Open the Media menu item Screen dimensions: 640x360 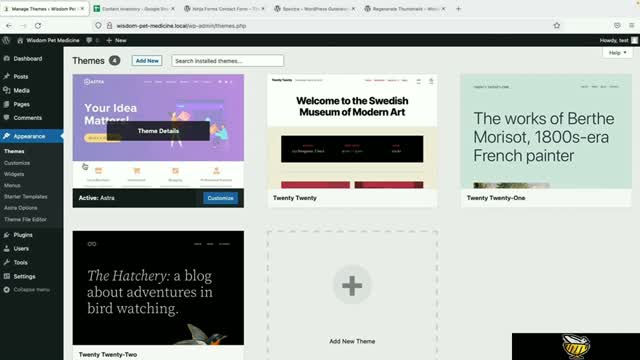(x=21, y=90)
